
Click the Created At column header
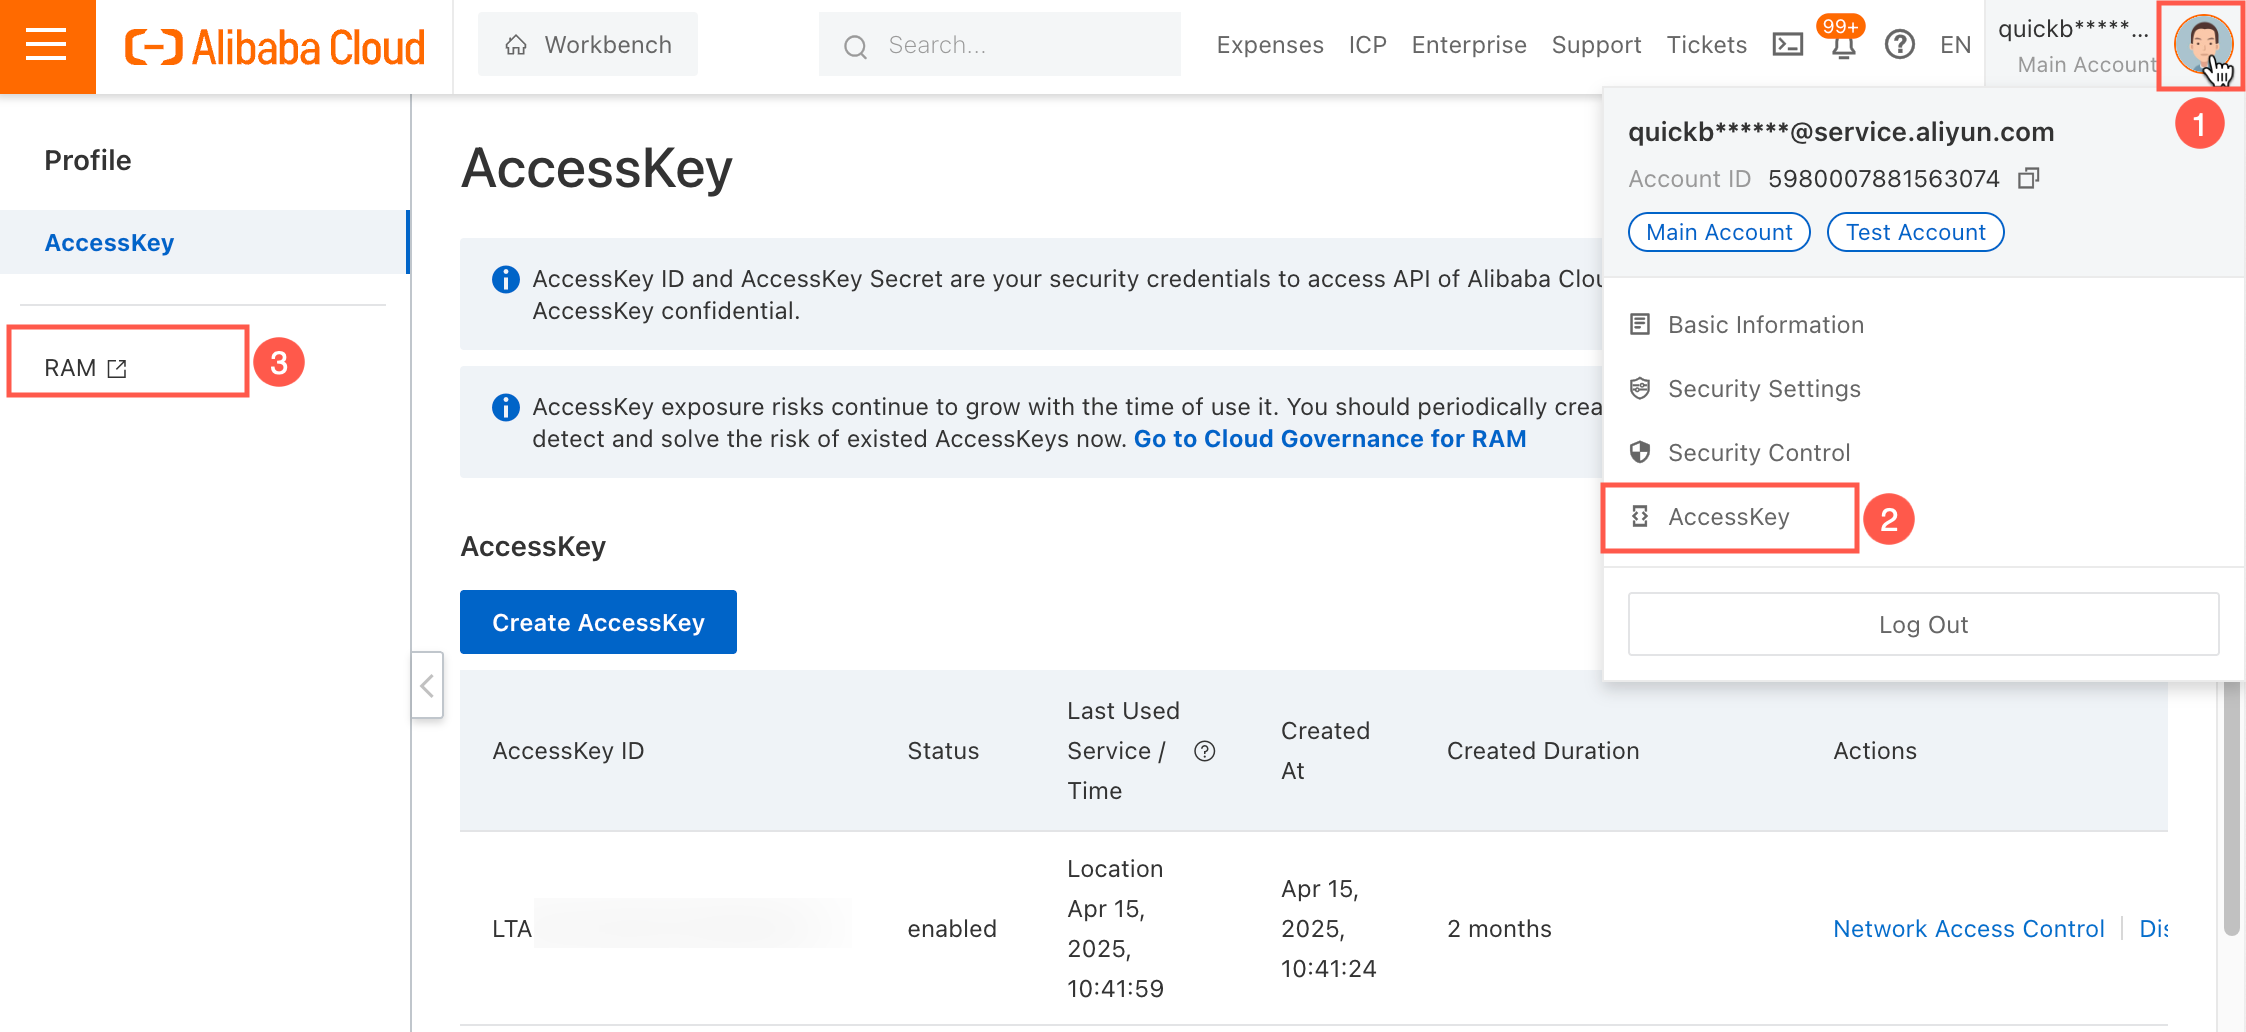click(1325, 751)
